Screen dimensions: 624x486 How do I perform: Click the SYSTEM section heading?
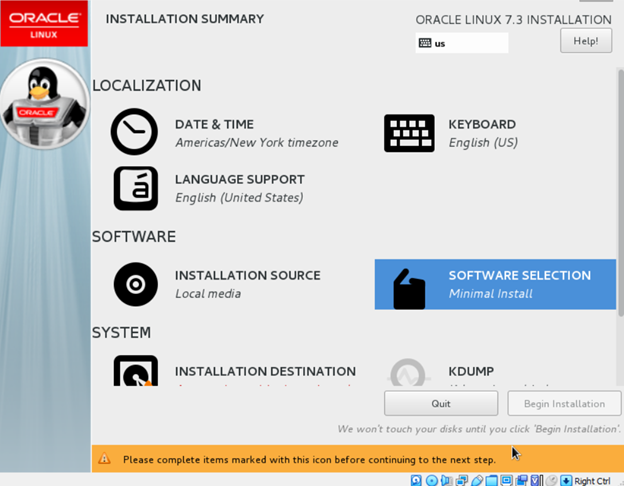(x=121, y=333)
